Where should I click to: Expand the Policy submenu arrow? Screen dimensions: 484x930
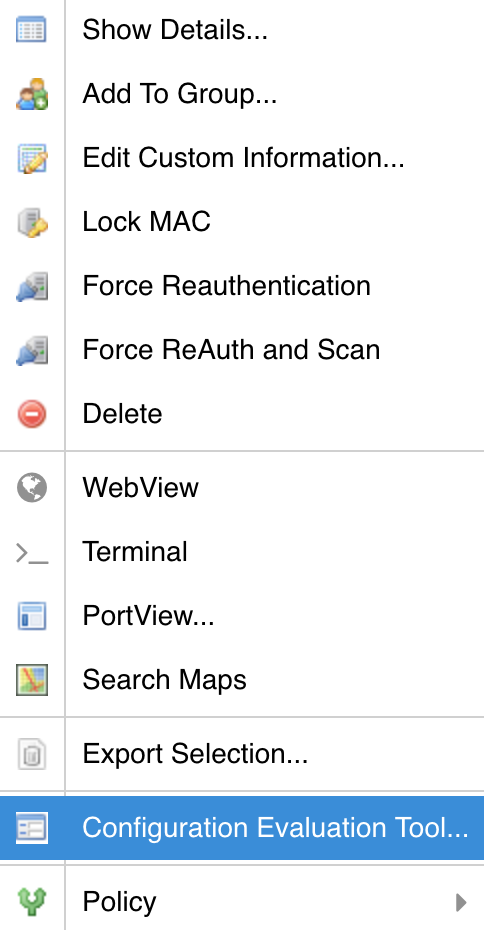coord(461,902)
